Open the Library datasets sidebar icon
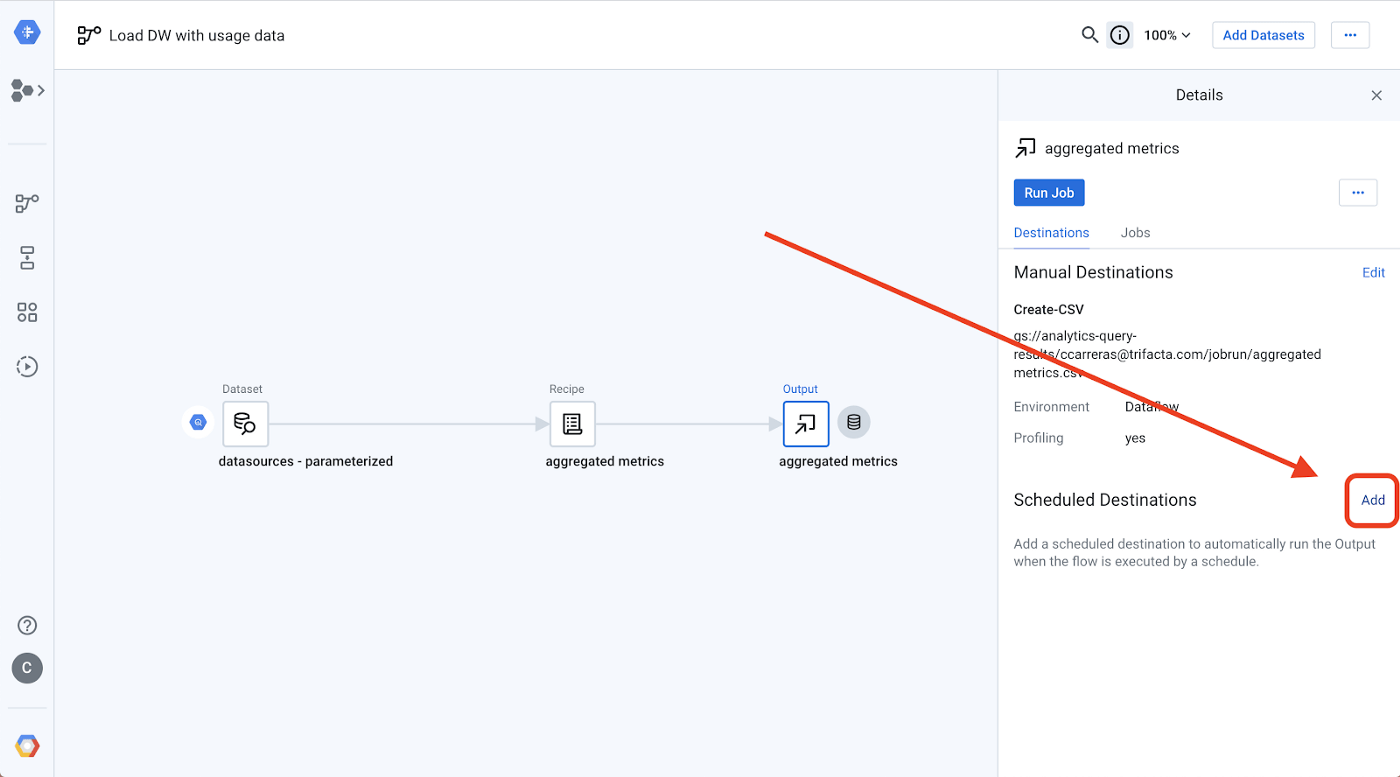The width and height of the screenshot is (1400, 777). click(x=27, y=312)
